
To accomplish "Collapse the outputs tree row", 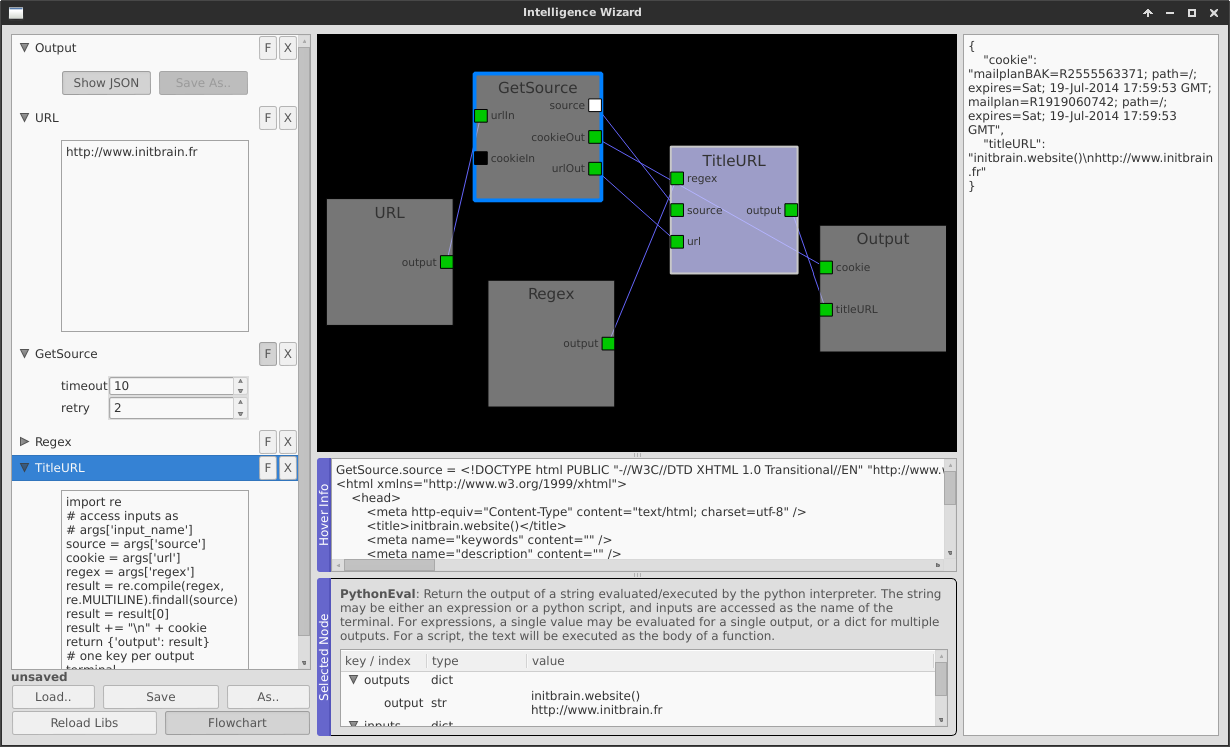I will tap(353, 680).
